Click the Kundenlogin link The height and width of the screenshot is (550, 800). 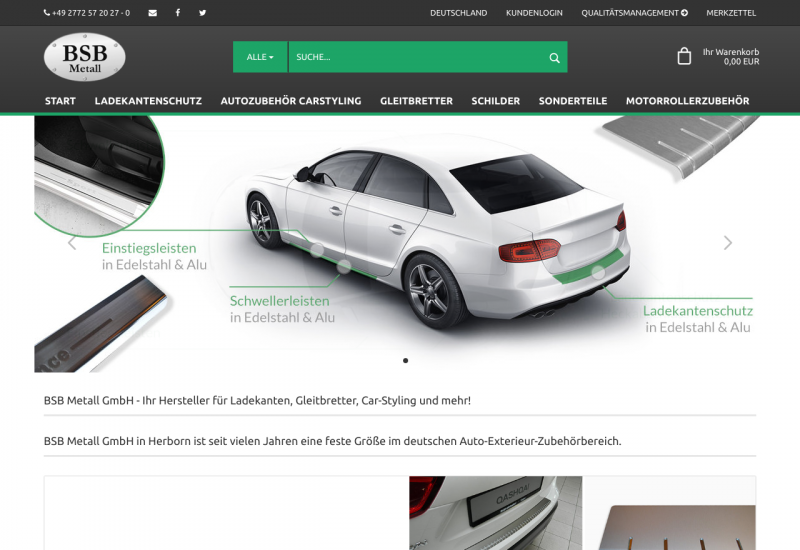point(534,13)
